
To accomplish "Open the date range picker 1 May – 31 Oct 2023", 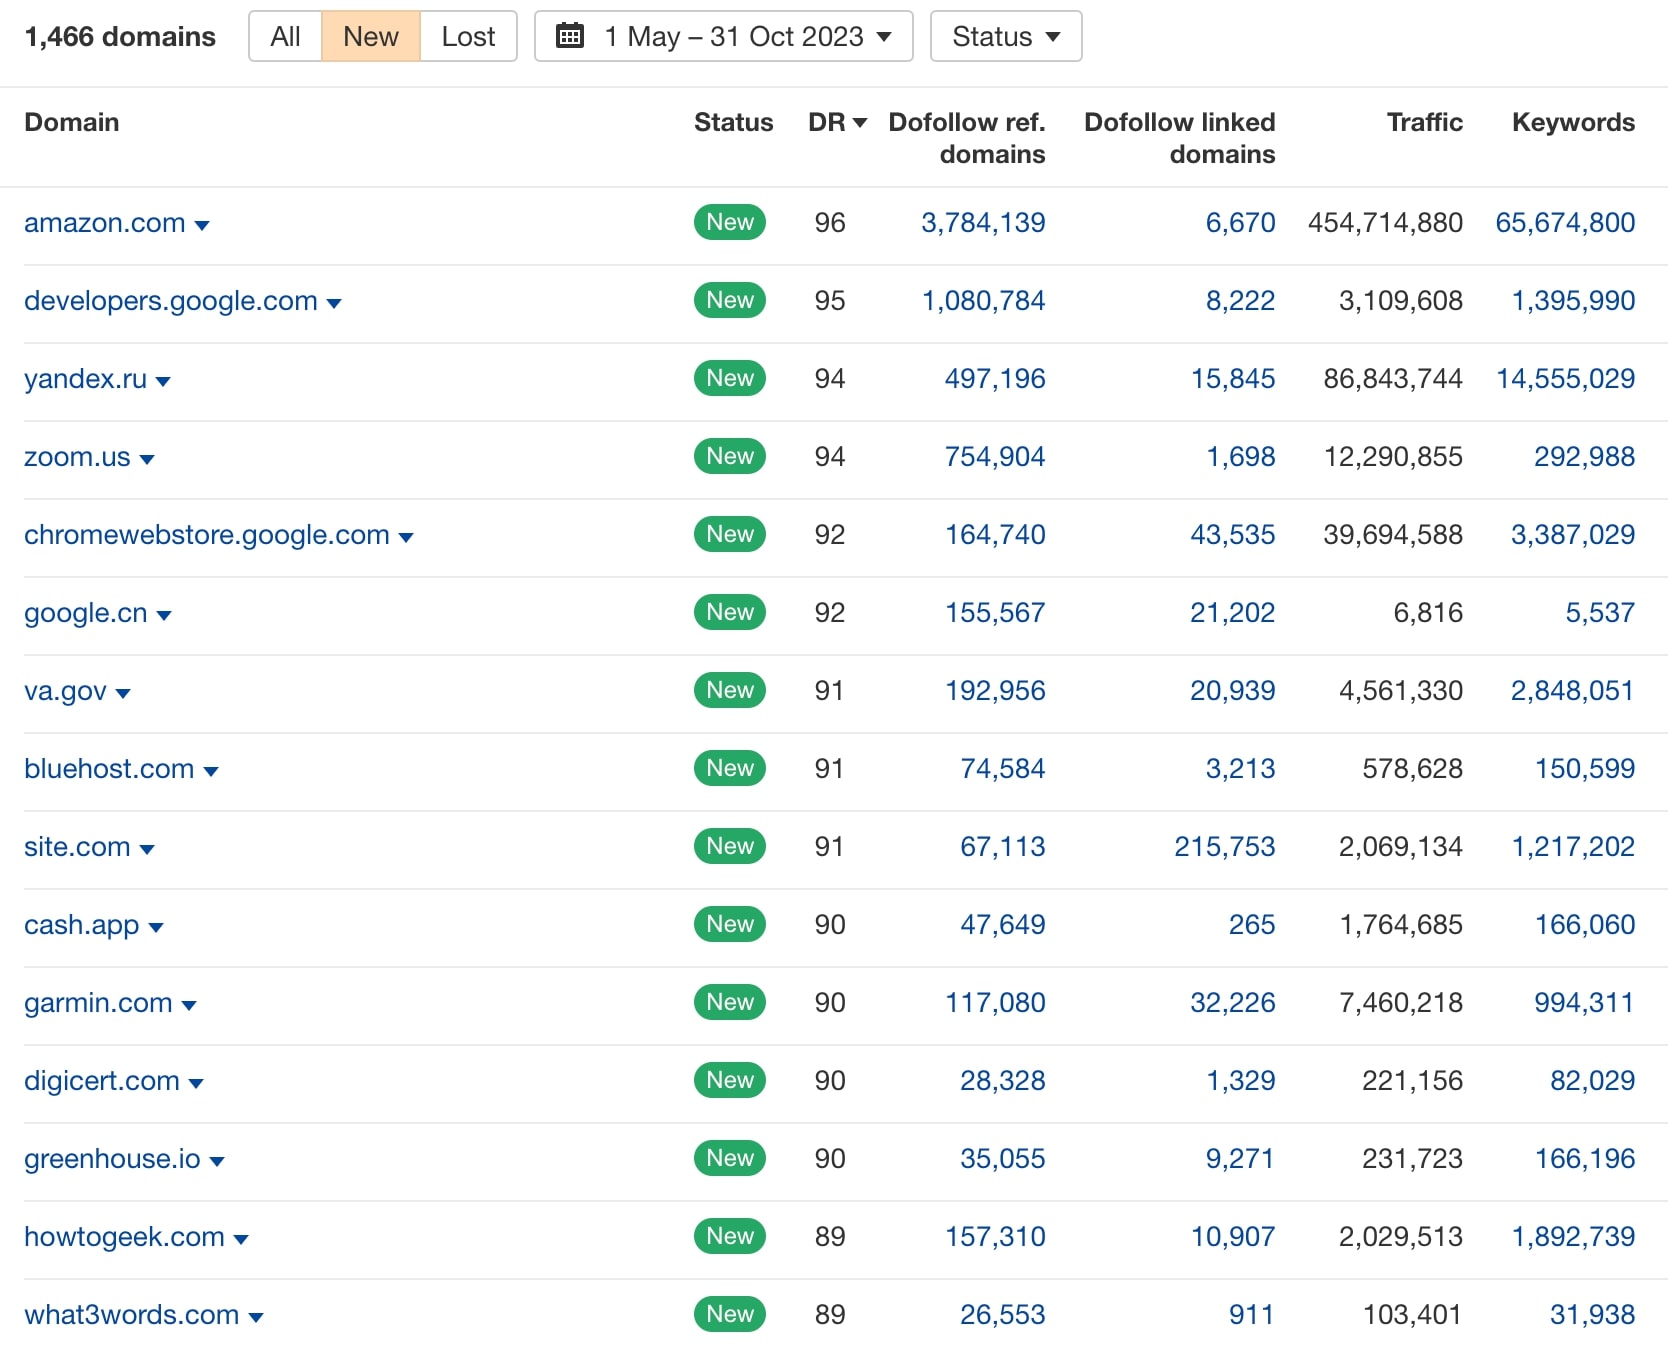I will click(x=723, y=36).
